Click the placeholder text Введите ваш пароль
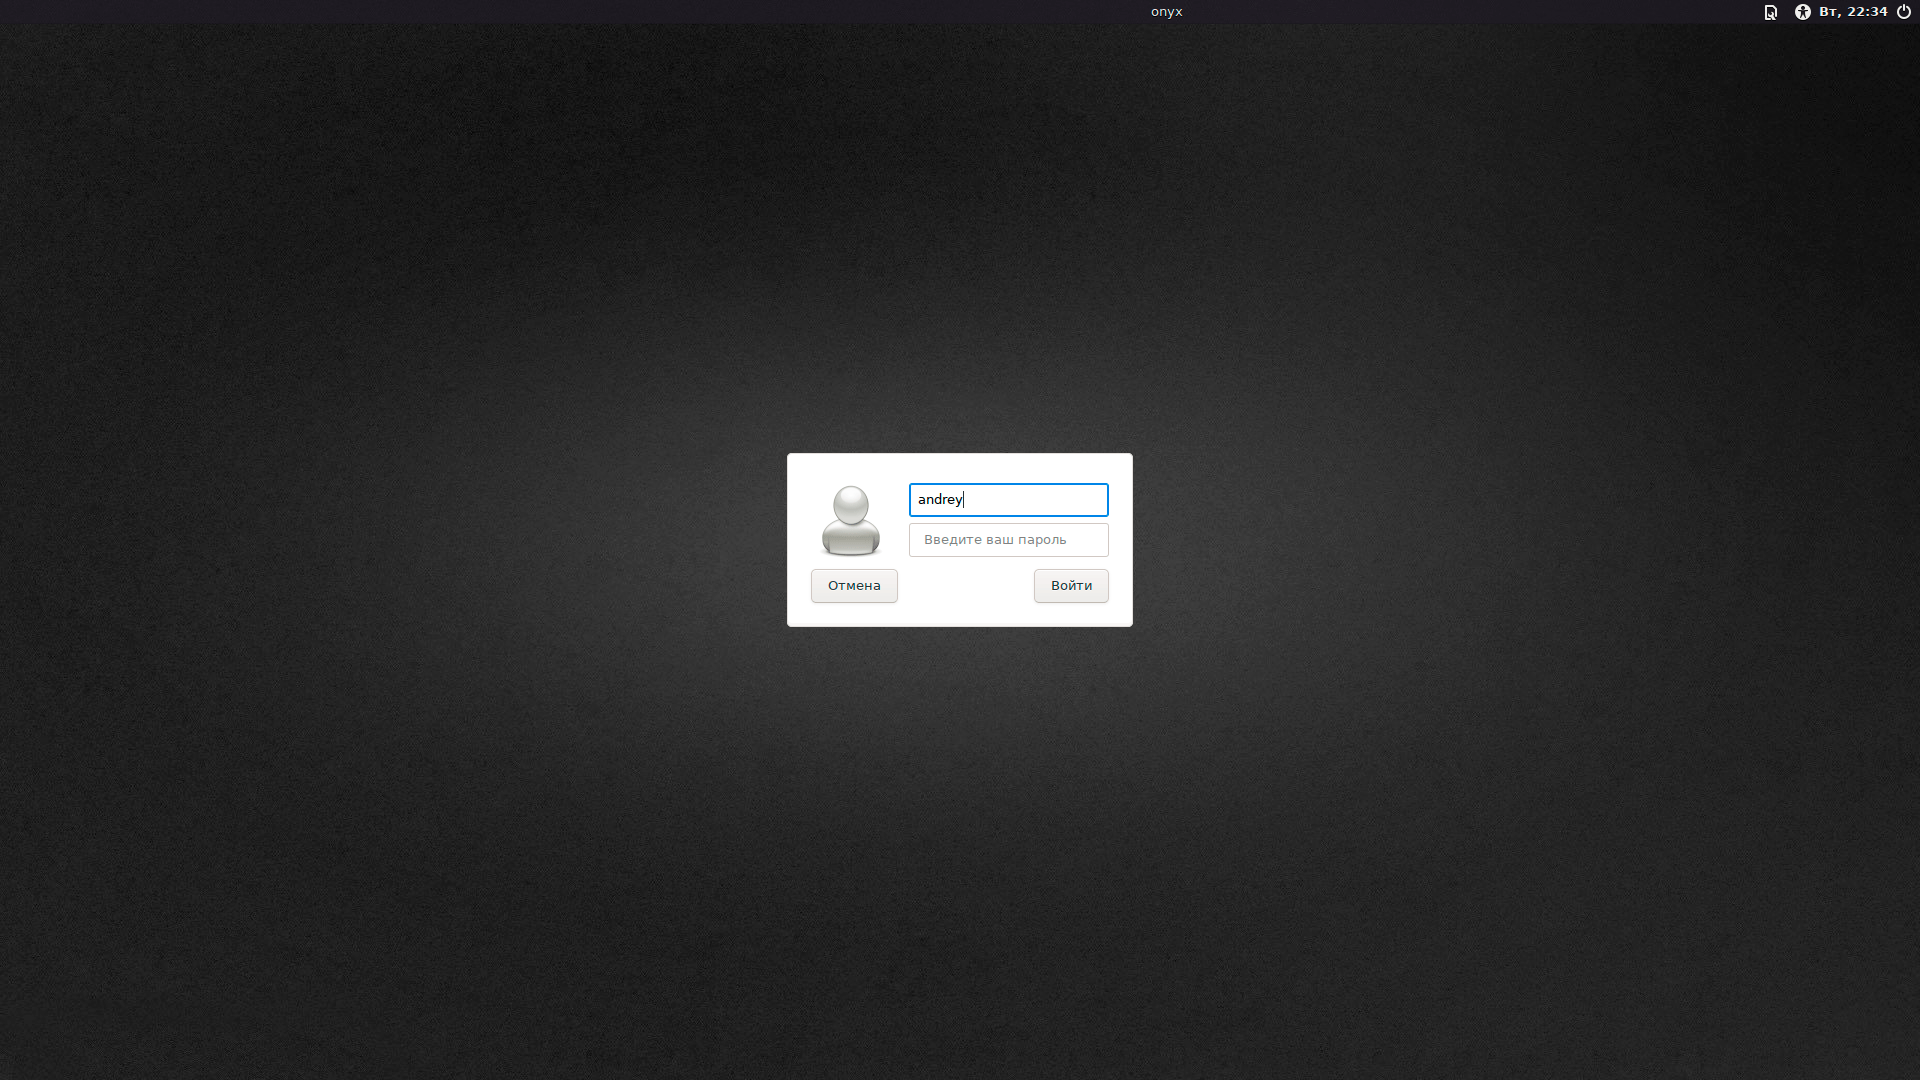Viewport: 1920px width, 1080px height. [x=995, y=540]
